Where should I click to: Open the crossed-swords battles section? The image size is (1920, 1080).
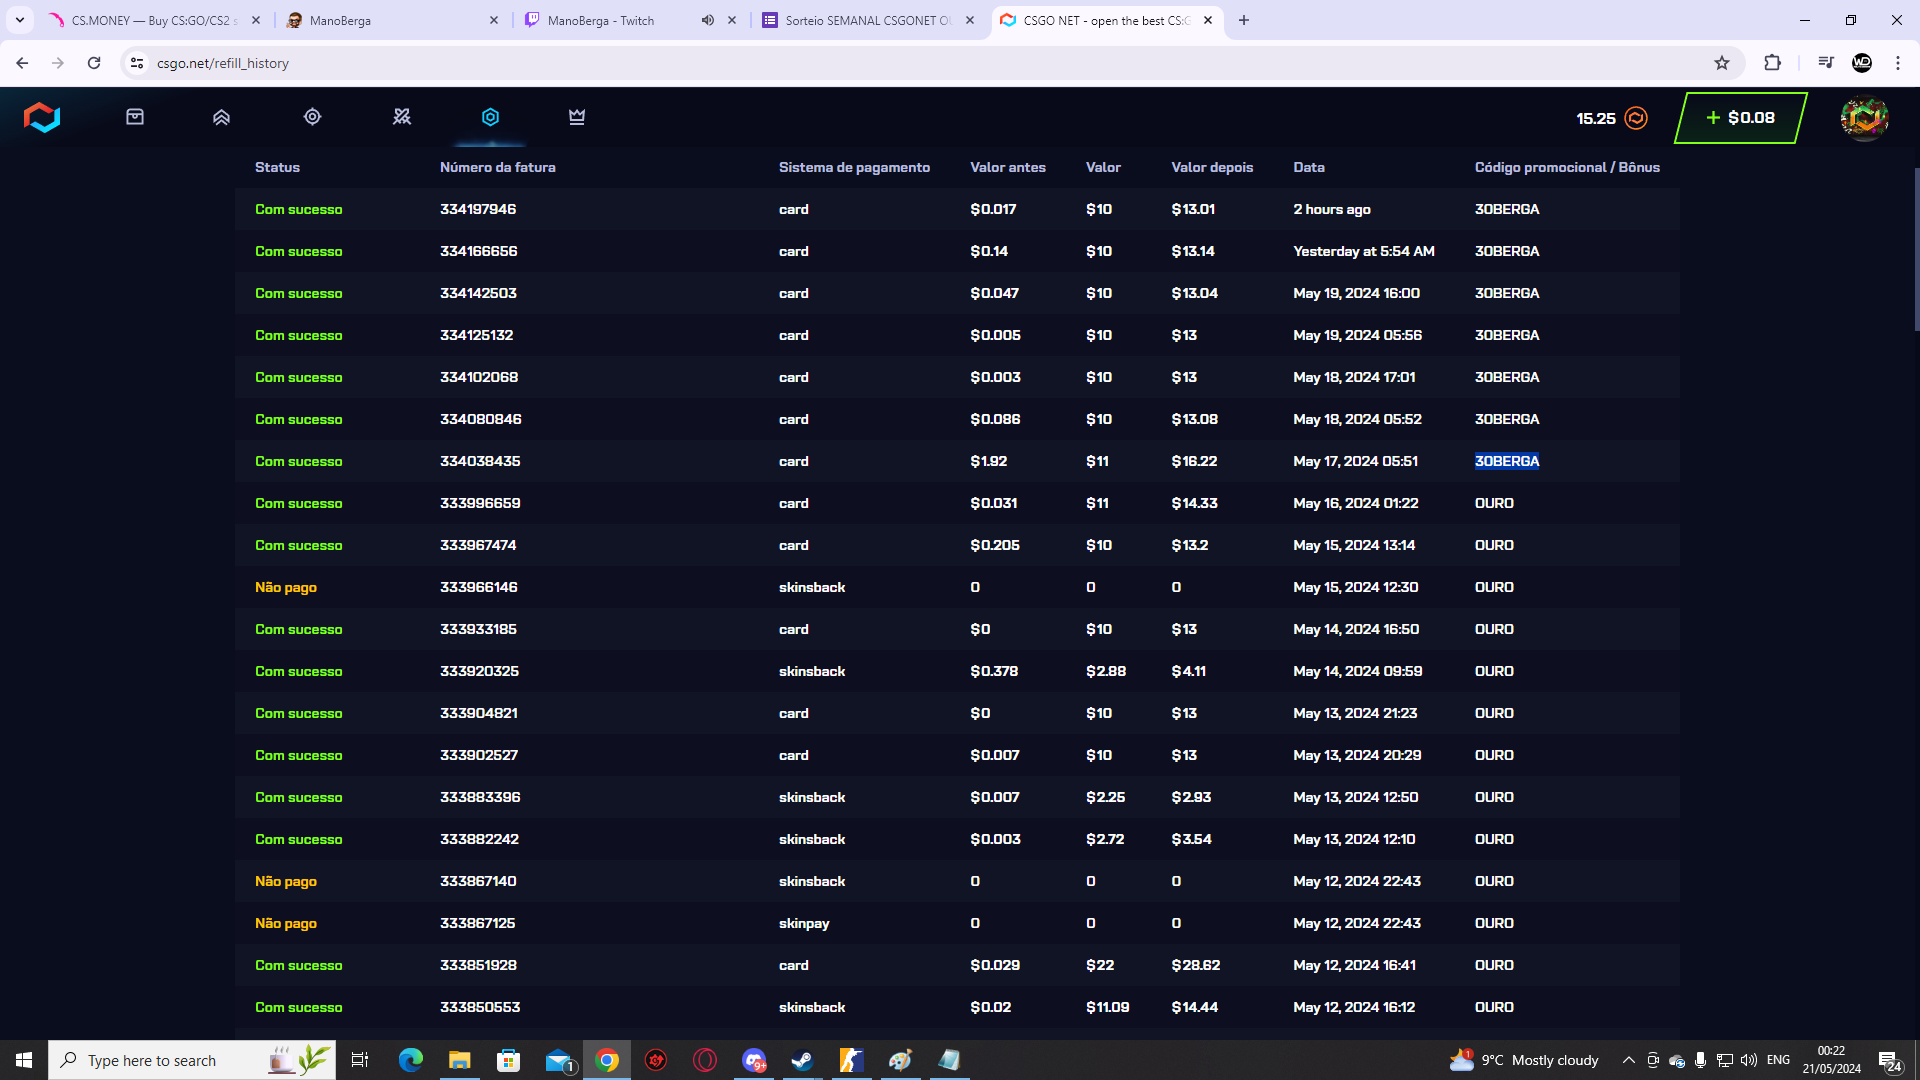(x=402, y=117)
